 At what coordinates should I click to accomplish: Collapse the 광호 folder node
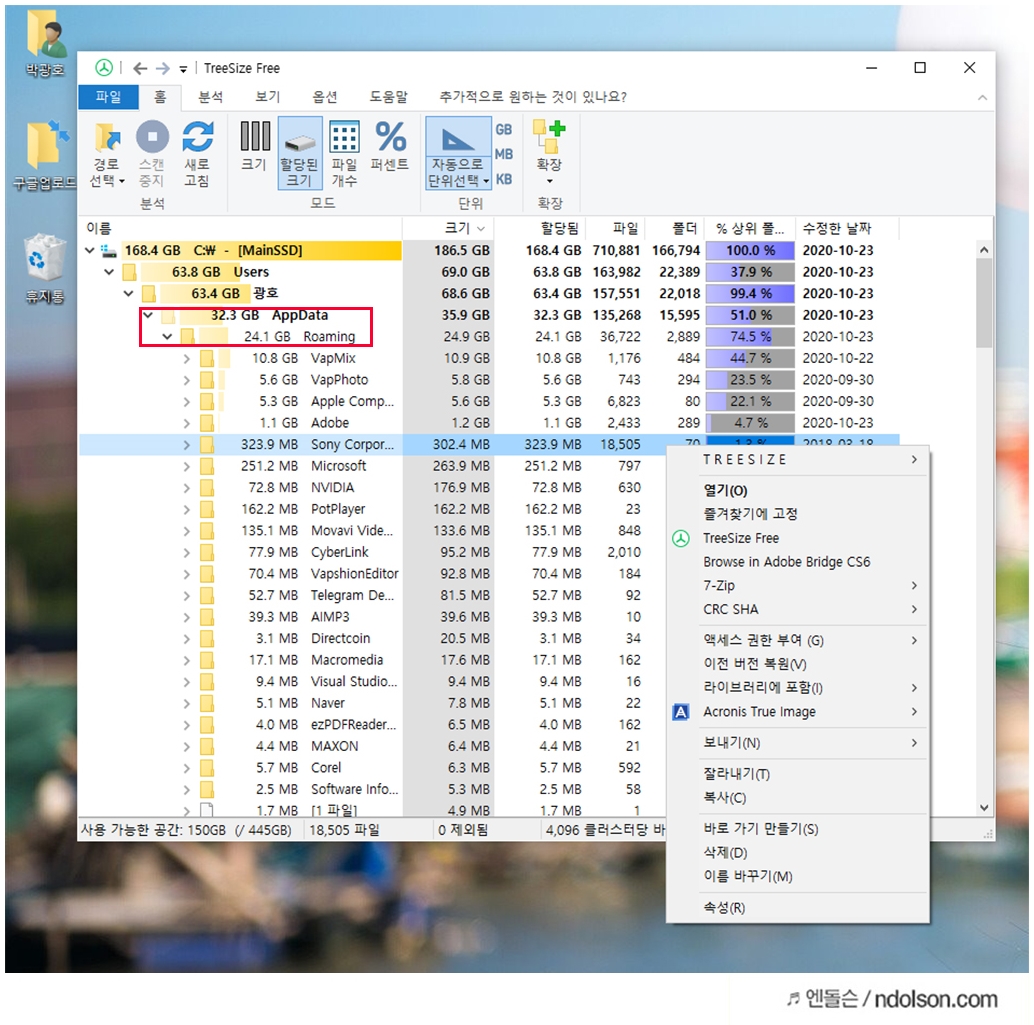pyautogui.click(x=129, y=293)
